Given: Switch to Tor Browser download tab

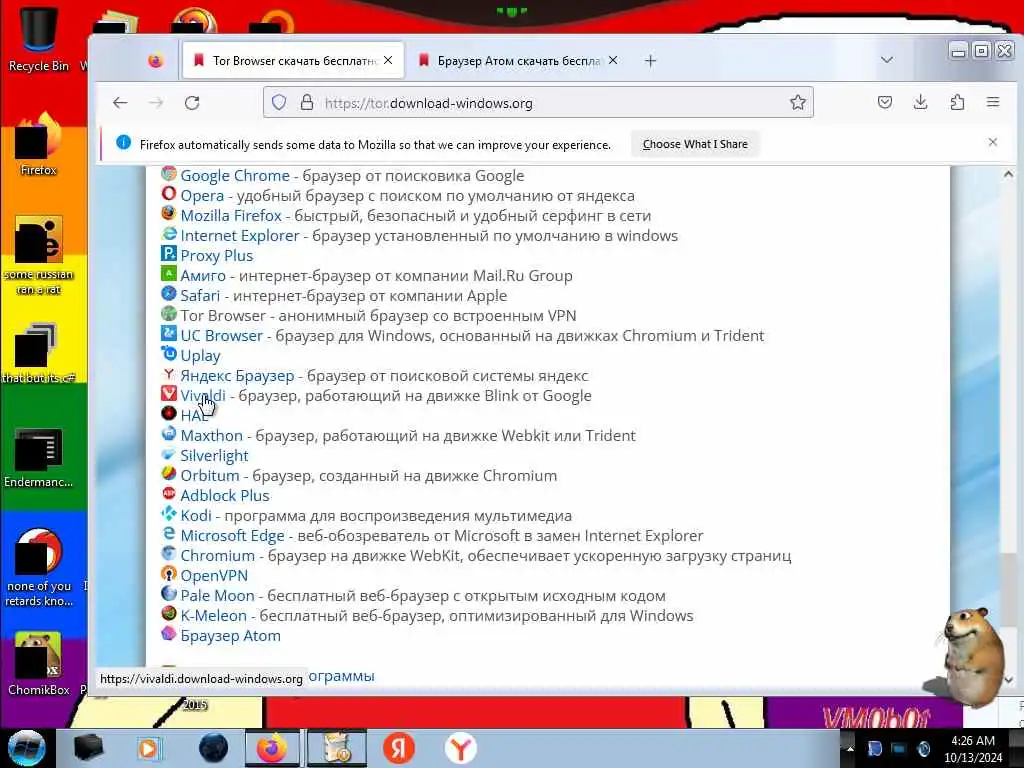Looking at the screenshot, I should [x=293, y=61].
